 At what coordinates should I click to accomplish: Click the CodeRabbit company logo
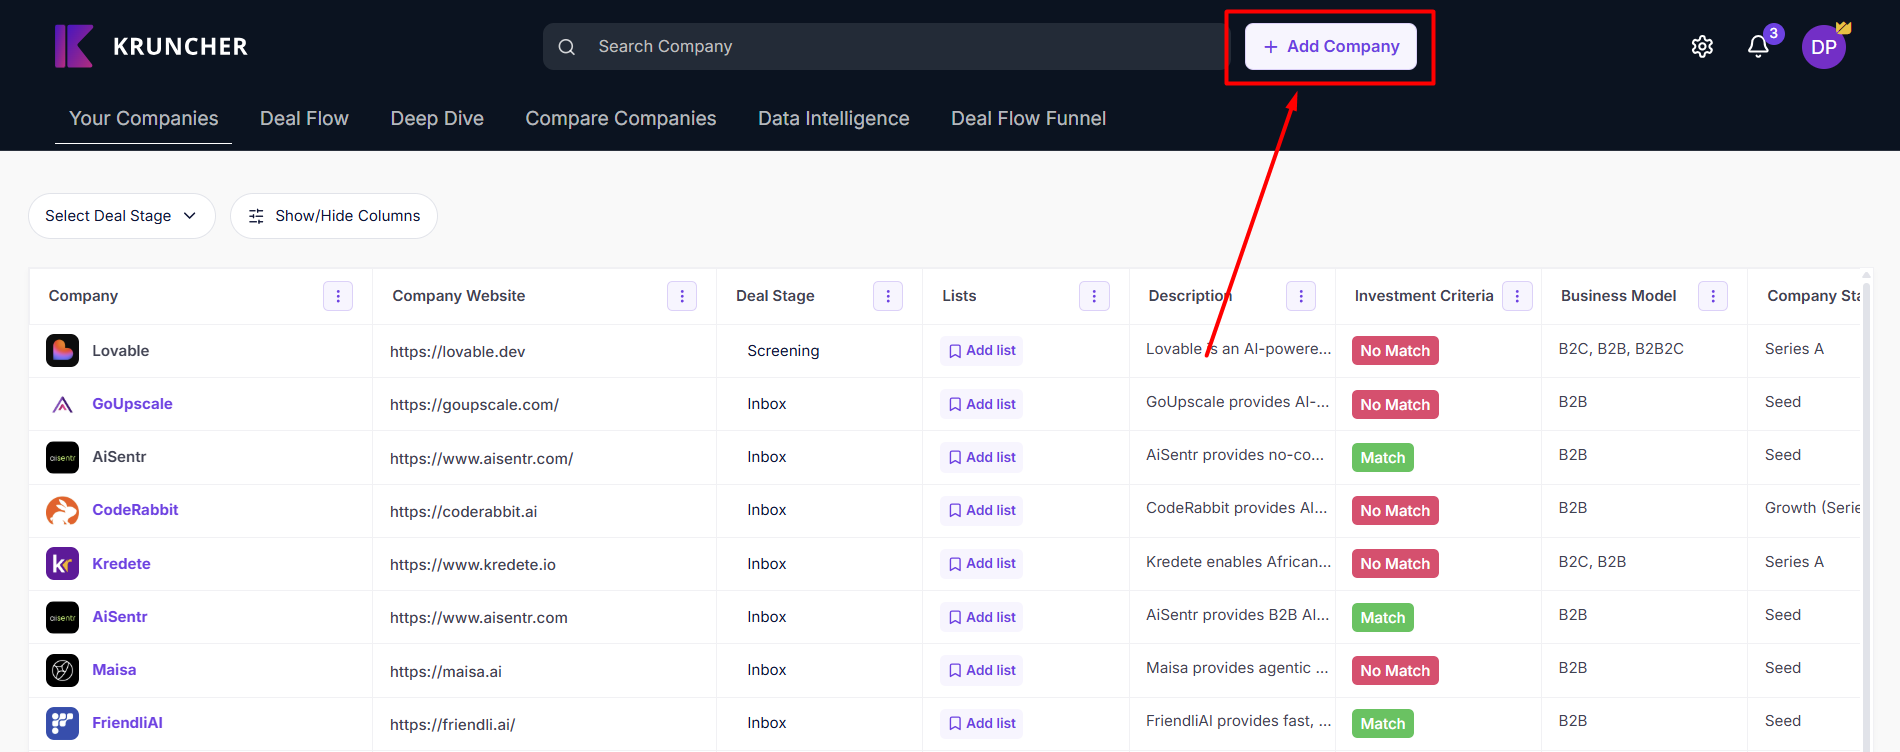tap(62, 510)
